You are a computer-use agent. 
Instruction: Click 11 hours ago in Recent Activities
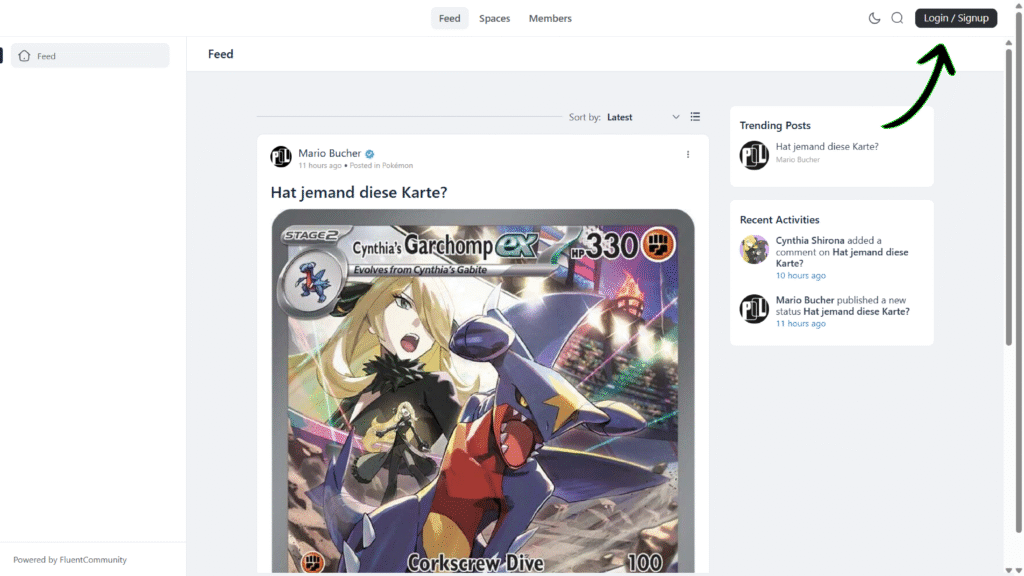801,324
